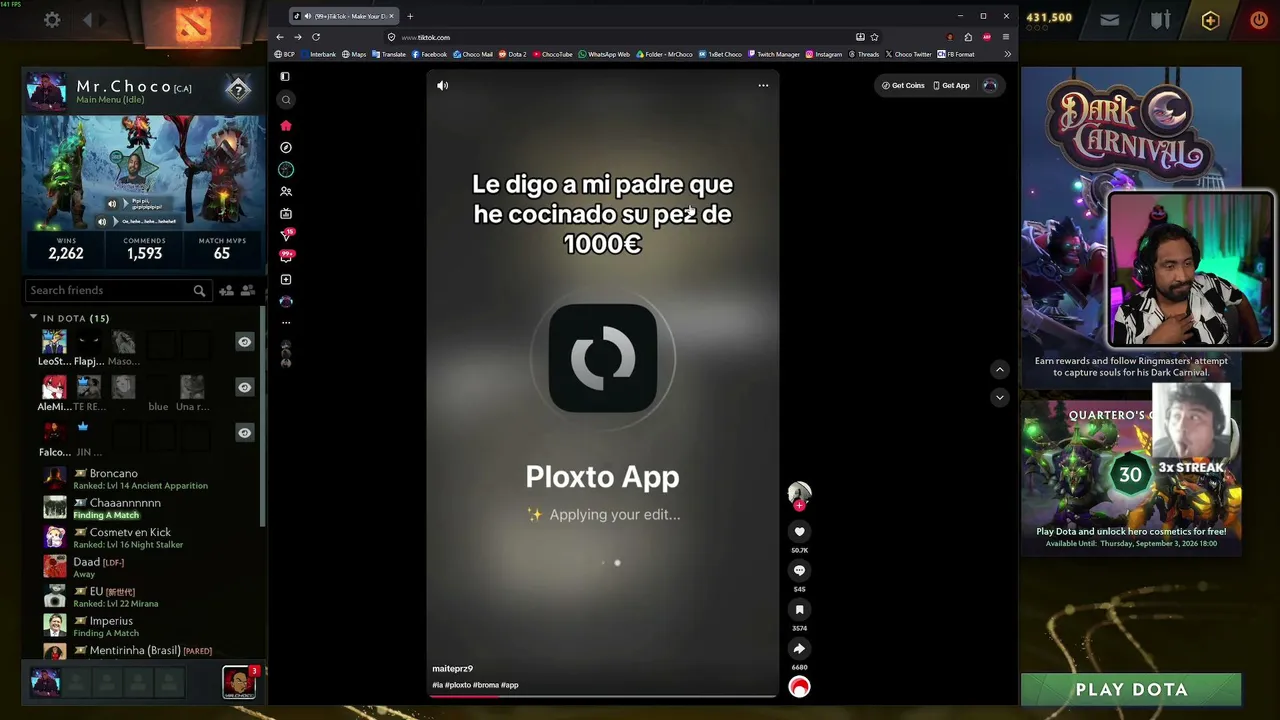The image size is (1280, 720).
Task: Reload the TikTok page
Action: [316, 37]
